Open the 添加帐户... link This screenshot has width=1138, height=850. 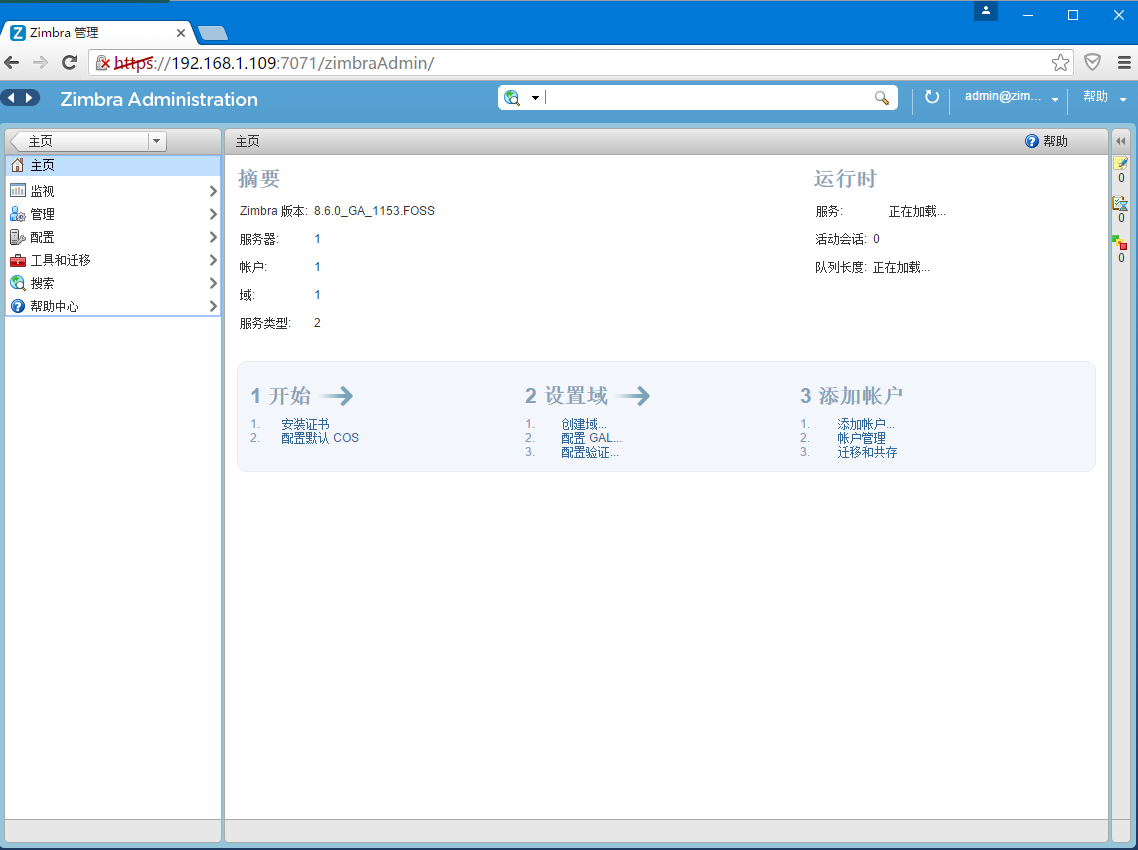[x=866, y=424]
